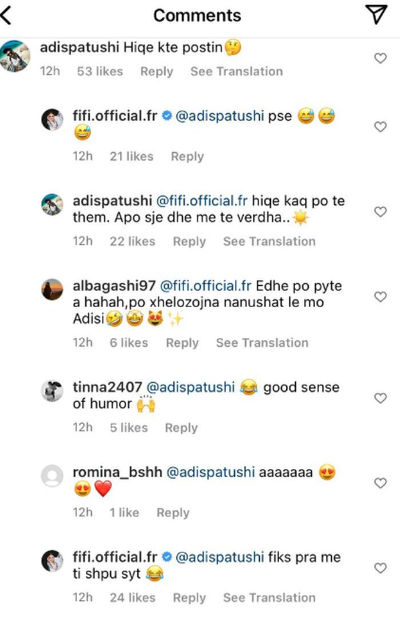The width and height of the screenshot is (400, 622).
Task: Like adispatushi's 'hiqe kaq po te them' reply
Action: click(x=381, y=211)
